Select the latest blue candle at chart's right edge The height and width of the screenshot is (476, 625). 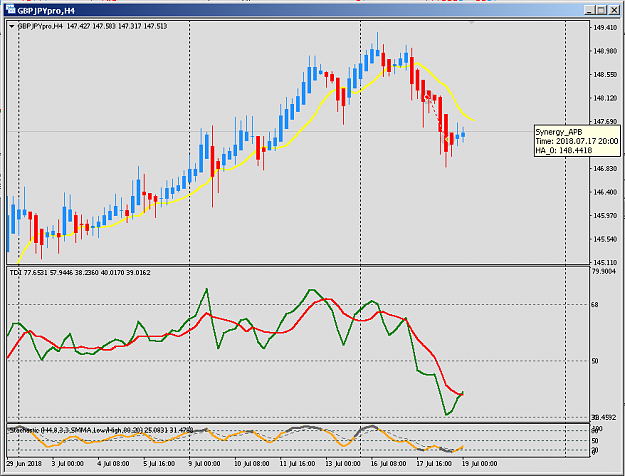tap(463, 135)
